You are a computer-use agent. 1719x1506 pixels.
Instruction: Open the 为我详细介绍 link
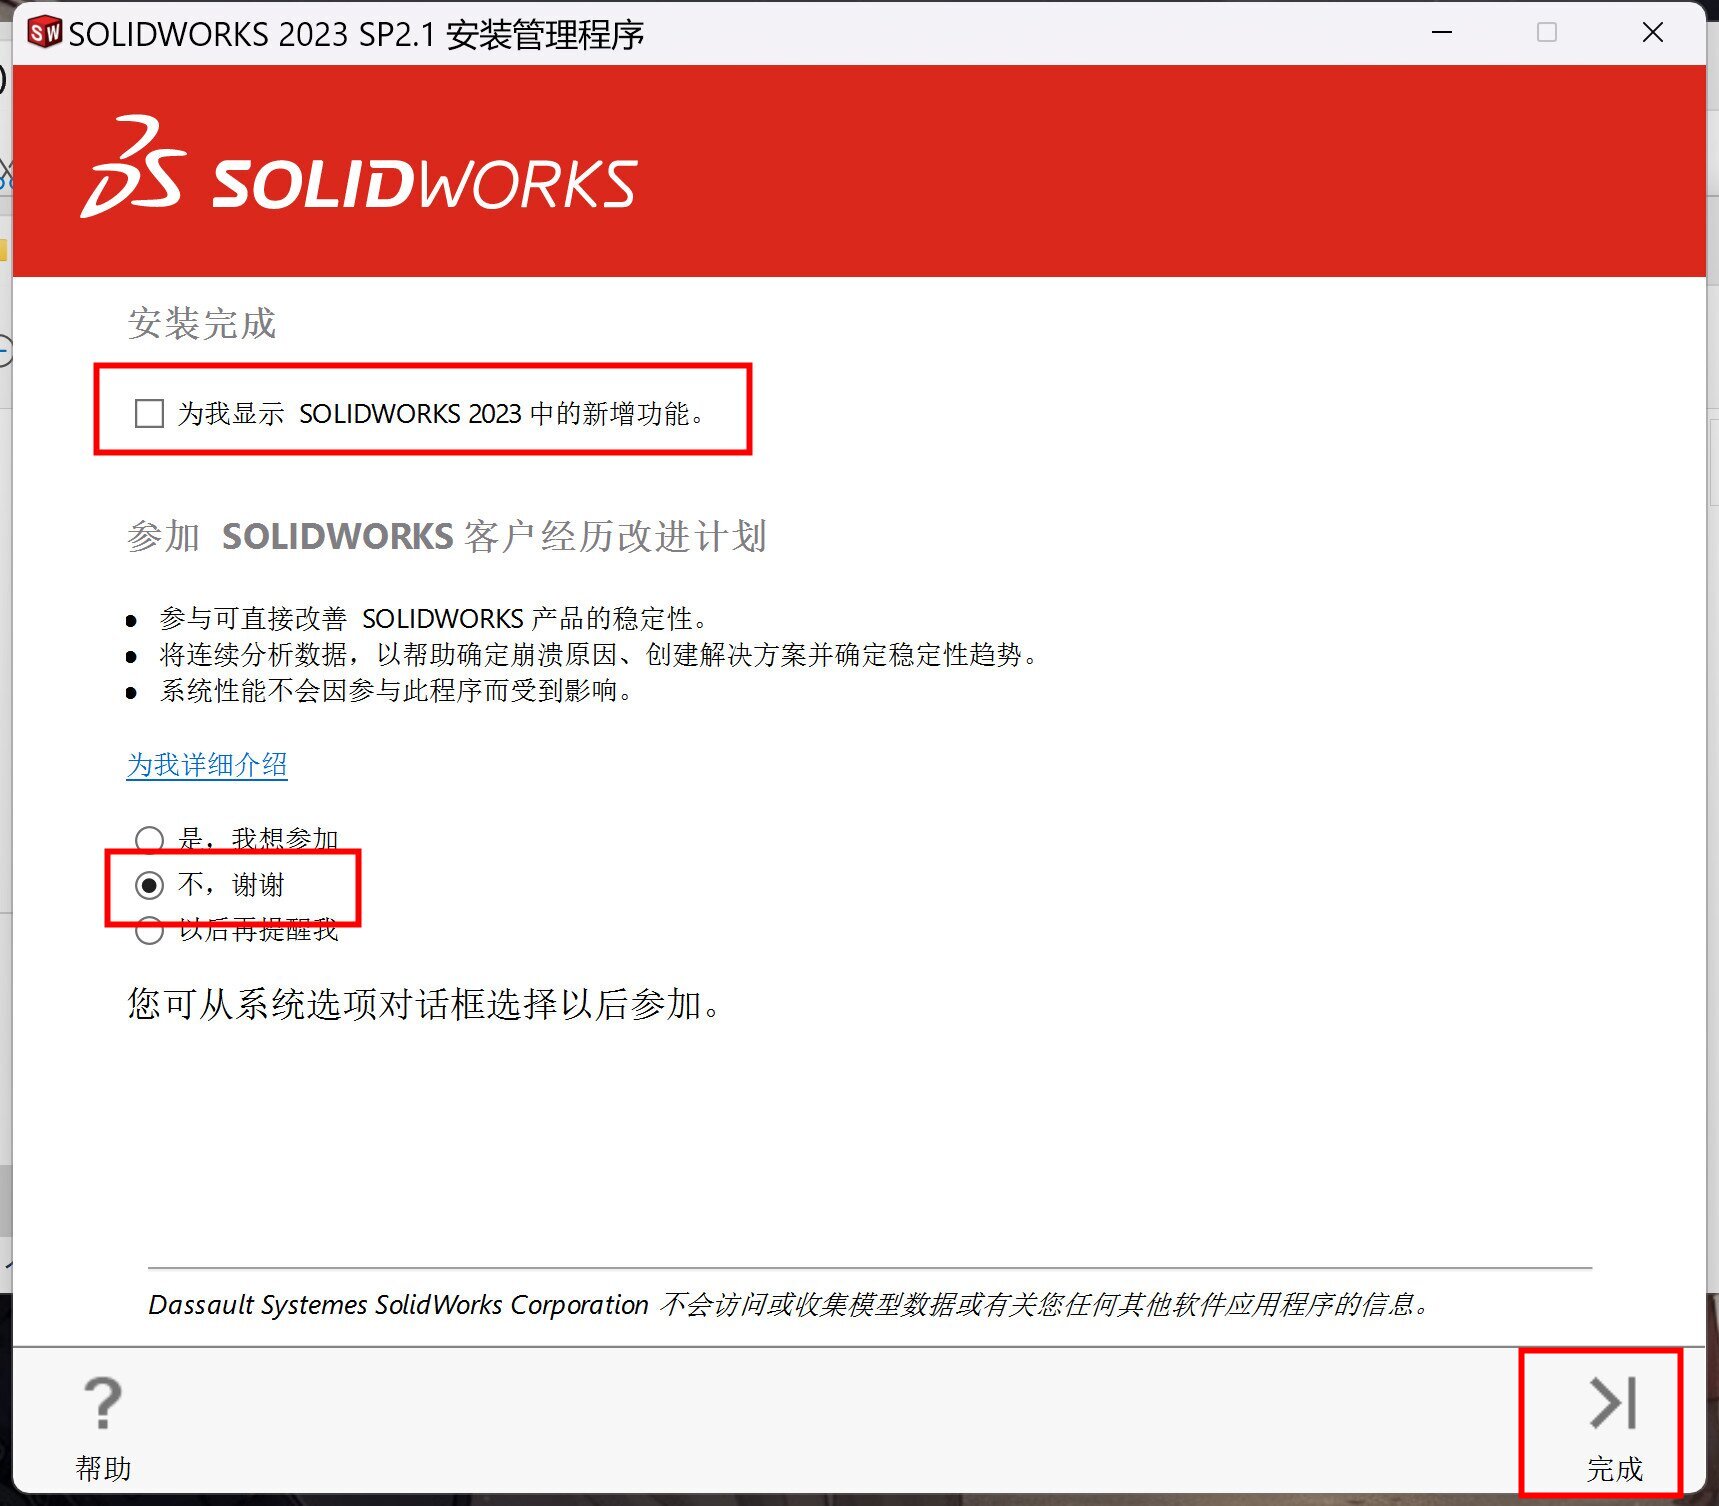click(207, 765)
